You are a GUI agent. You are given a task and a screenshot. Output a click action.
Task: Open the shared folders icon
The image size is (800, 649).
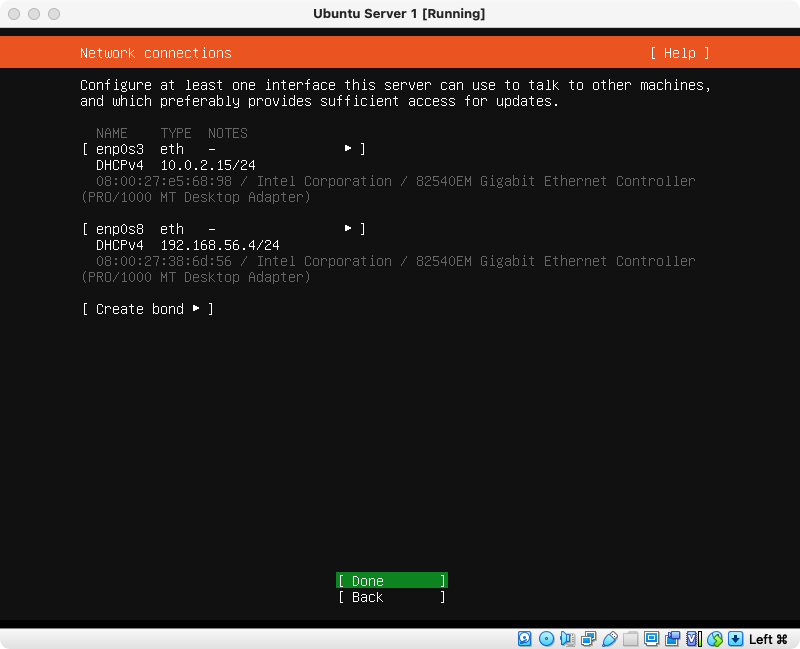click(x=630, y=639)
